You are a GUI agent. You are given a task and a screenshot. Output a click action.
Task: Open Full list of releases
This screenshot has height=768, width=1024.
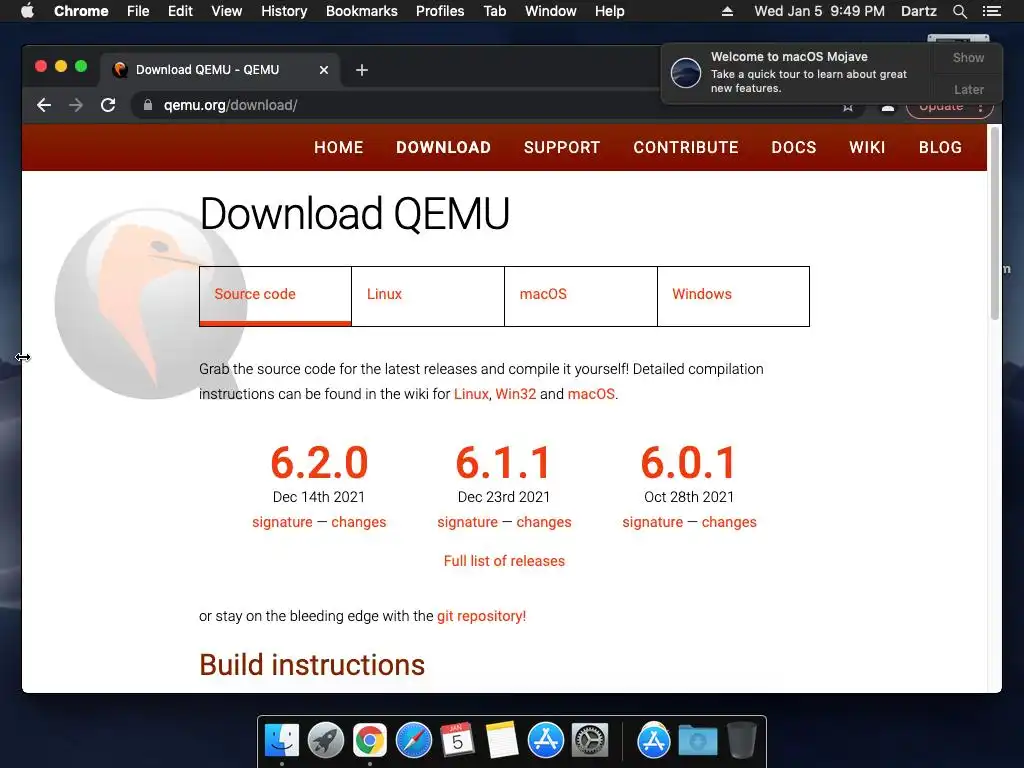tap(504, 561)
